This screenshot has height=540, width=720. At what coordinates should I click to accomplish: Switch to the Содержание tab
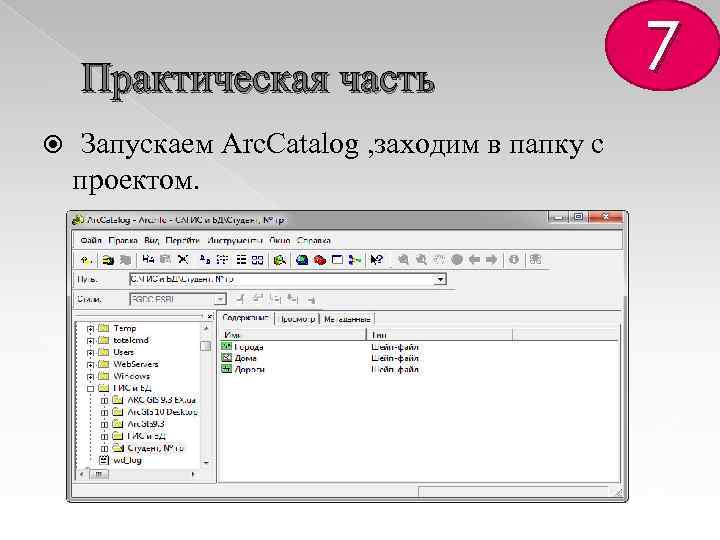pyautogui.click(x=246, y=318)
